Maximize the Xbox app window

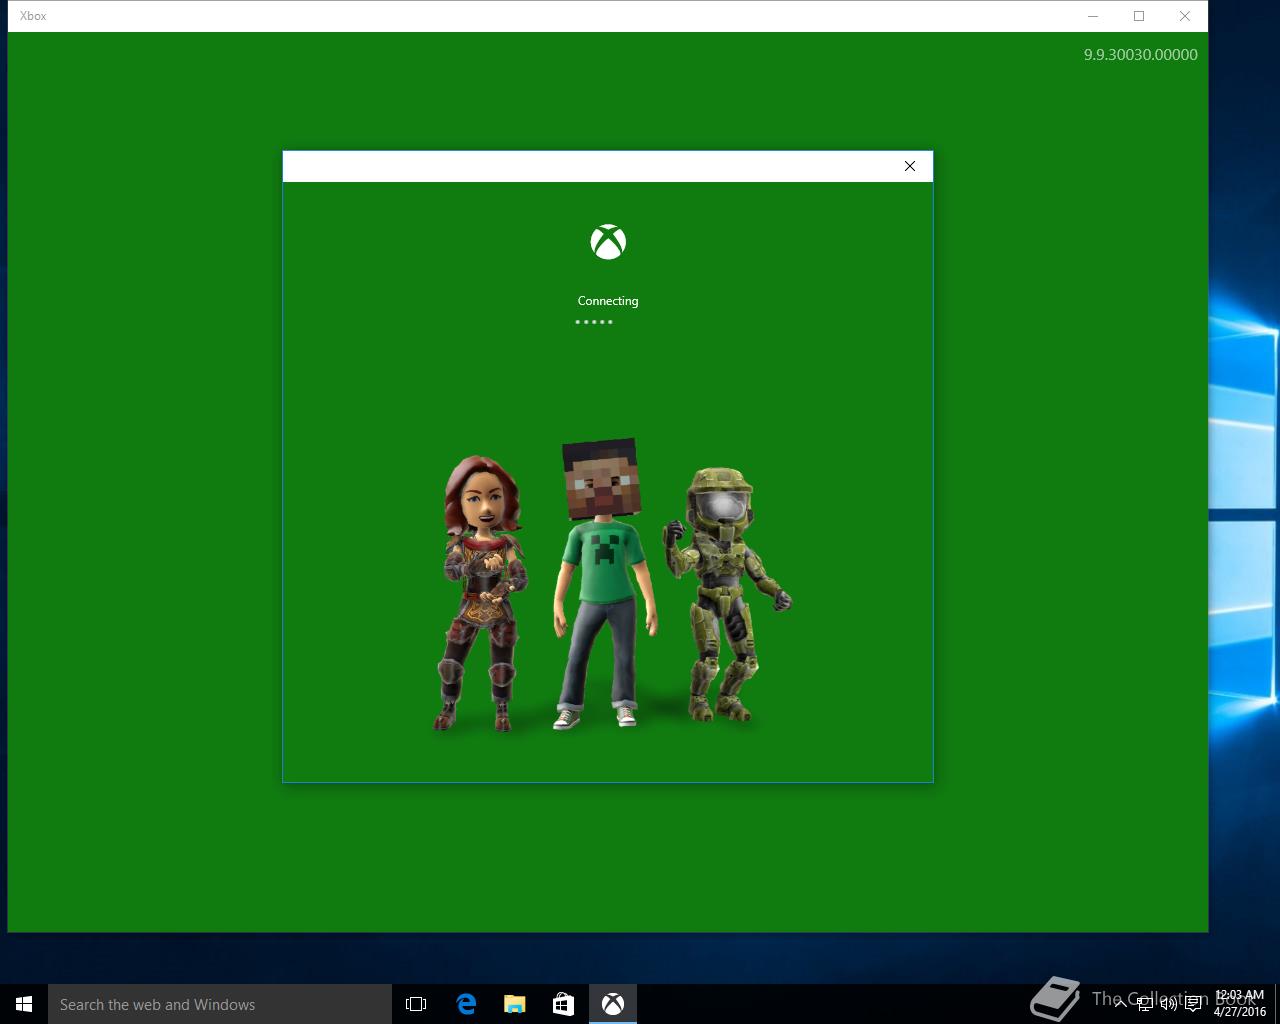tap(1139, 16)
